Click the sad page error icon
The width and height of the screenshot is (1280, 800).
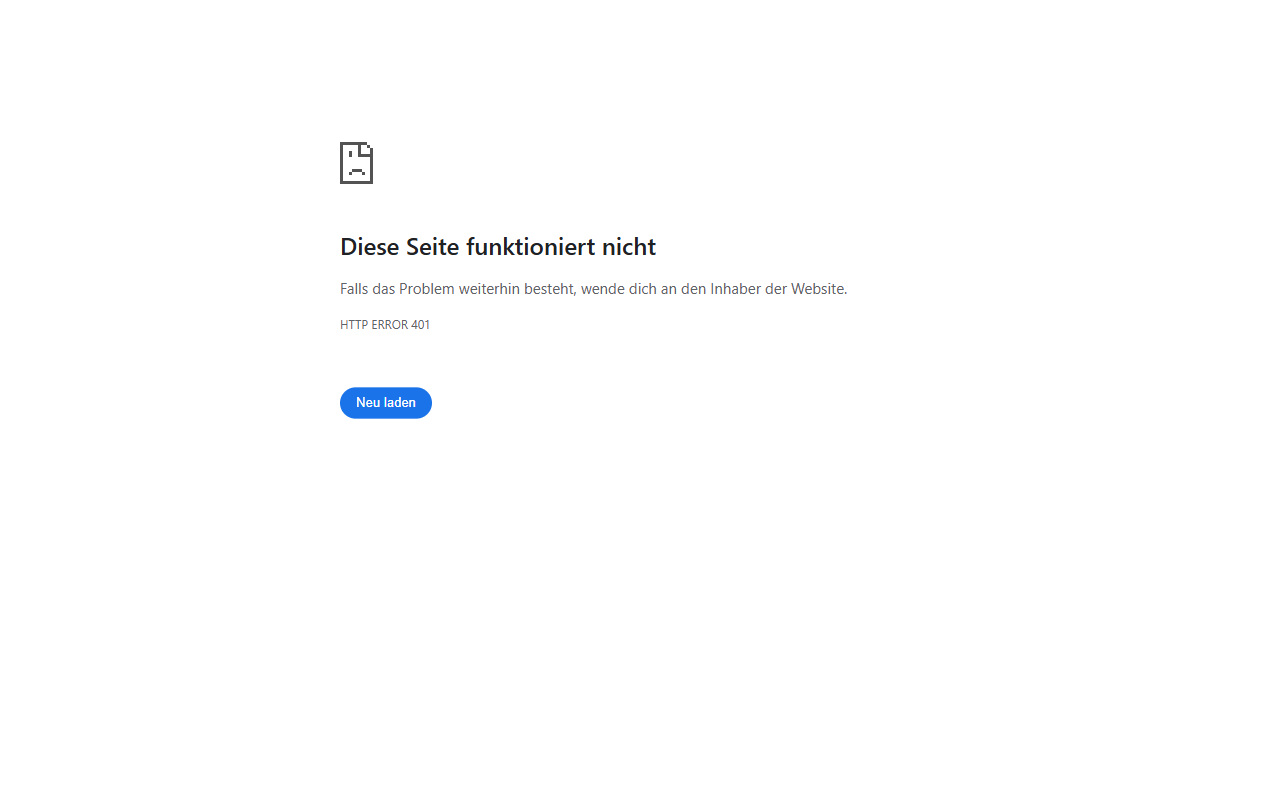[x=356, y=163]
